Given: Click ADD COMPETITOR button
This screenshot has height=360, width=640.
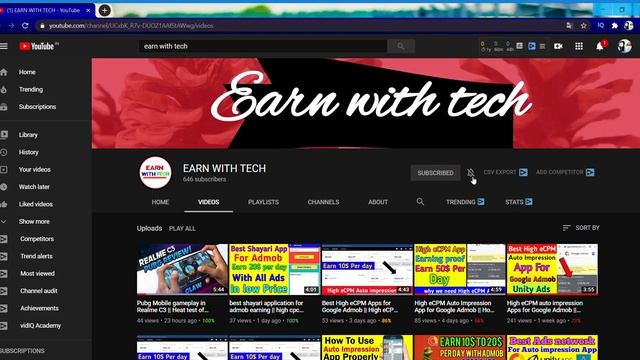Looking at the screenshot, I should click(565, 172).
